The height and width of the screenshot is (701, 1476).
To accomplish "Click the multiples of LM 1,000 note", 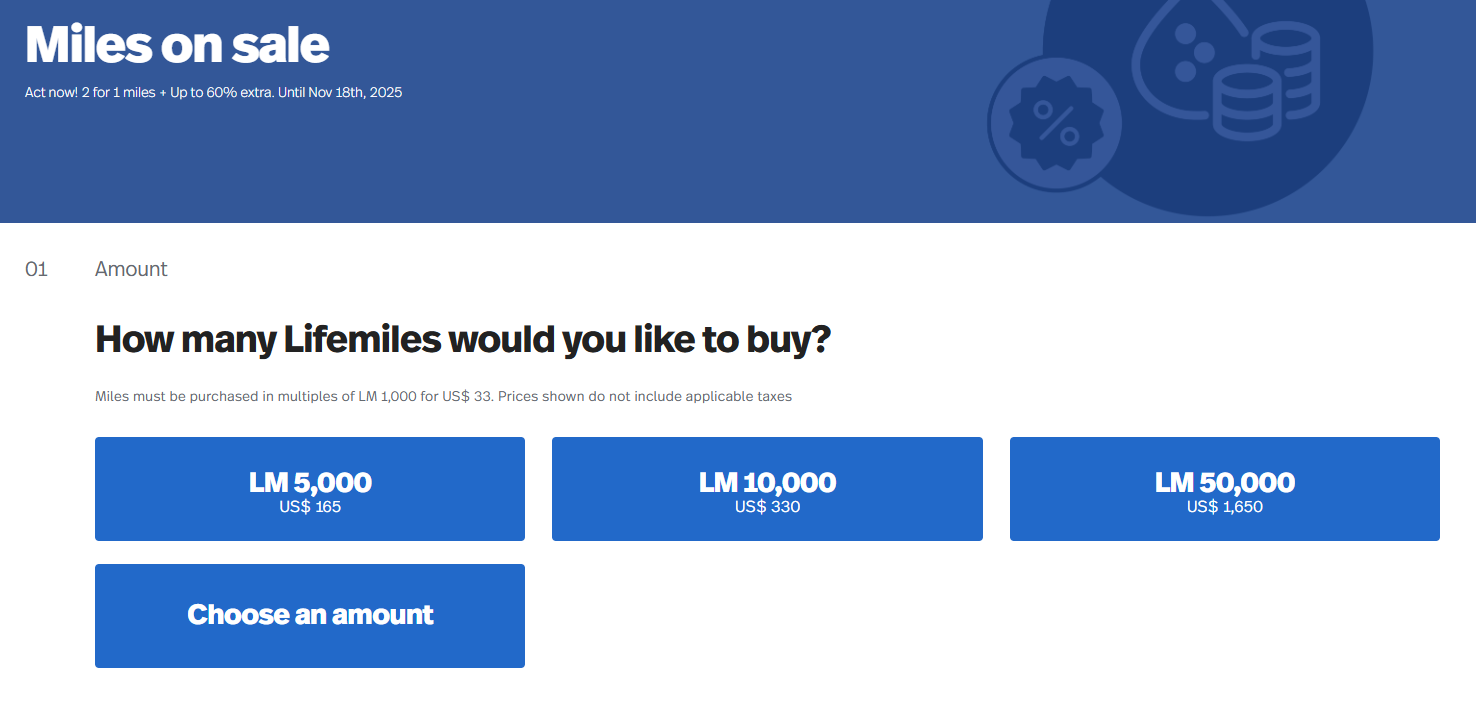I will (x=443, y=396).
